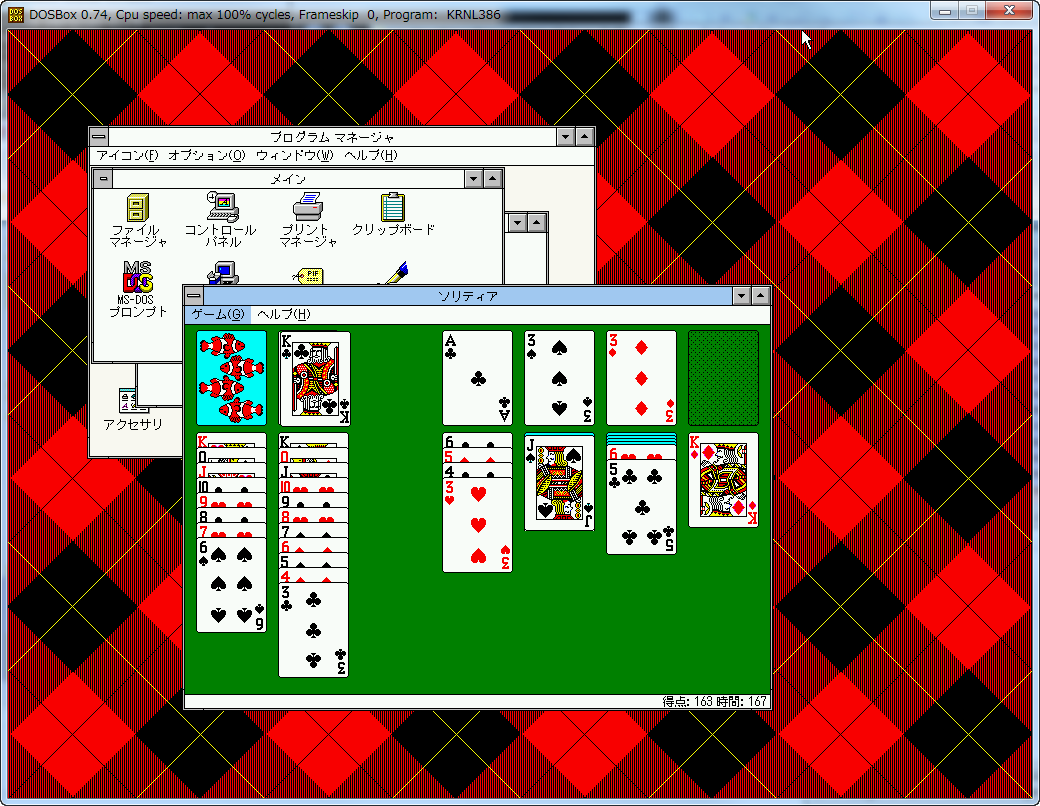Open the ソリティア window control menu box

click(x=194, y=296)
